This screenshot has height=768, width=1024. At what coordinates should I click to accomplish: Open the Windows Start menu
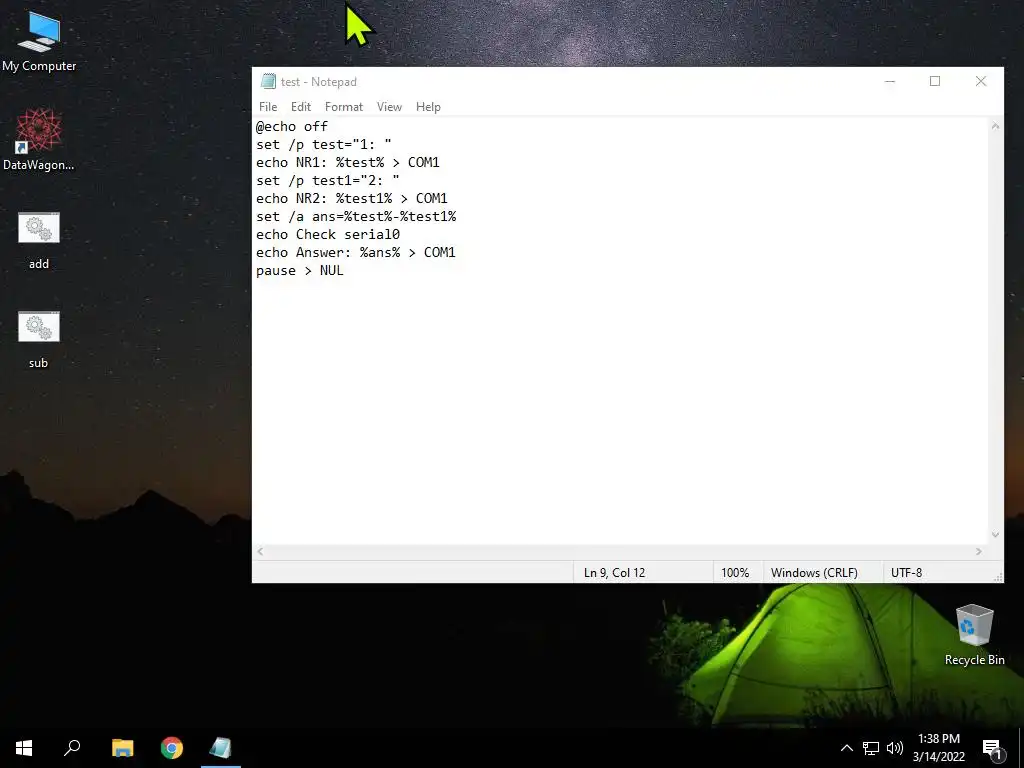pyautogui.click(x=24, y=748)
